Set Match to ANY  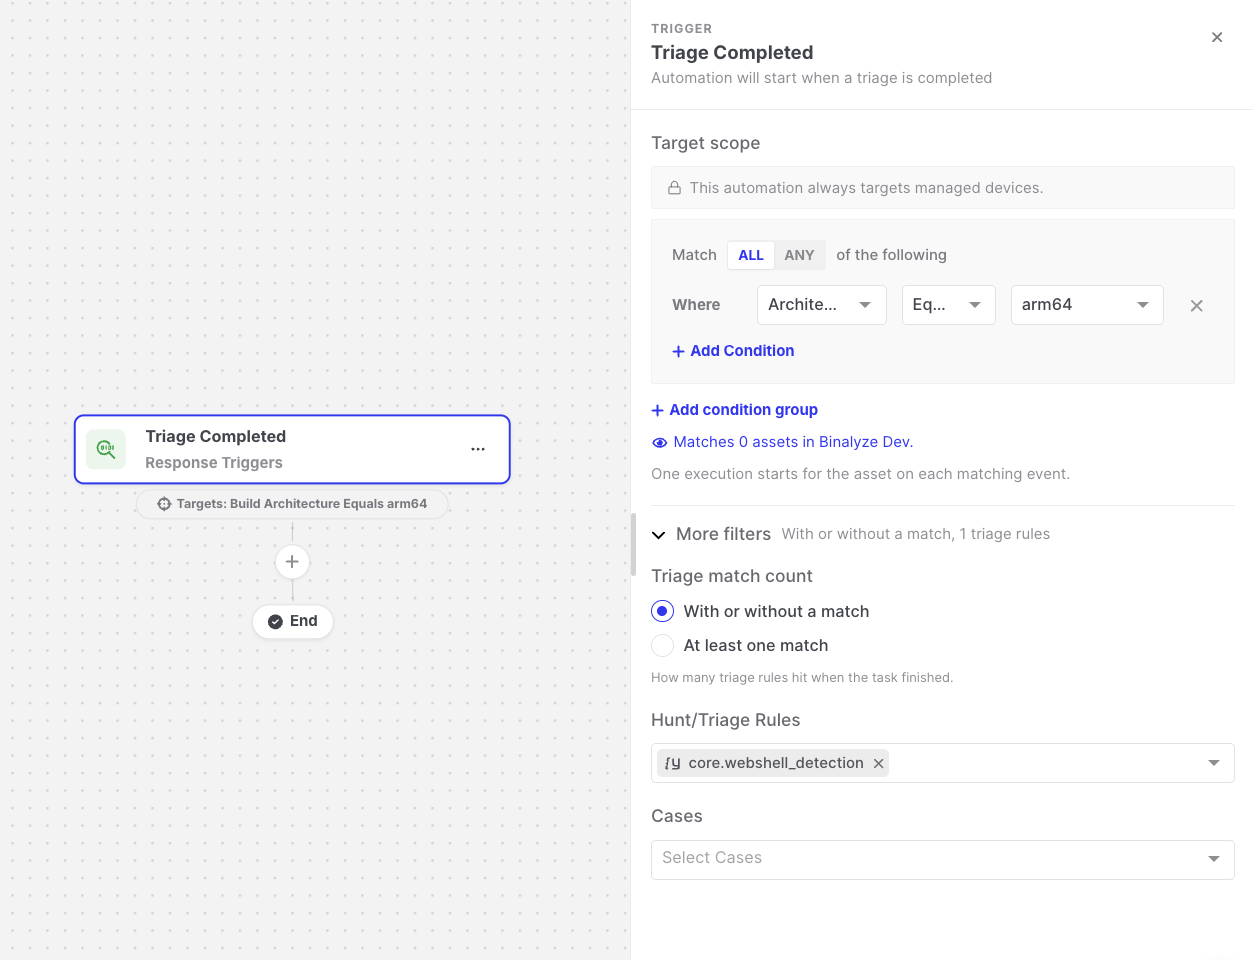[x=799, y=255]
